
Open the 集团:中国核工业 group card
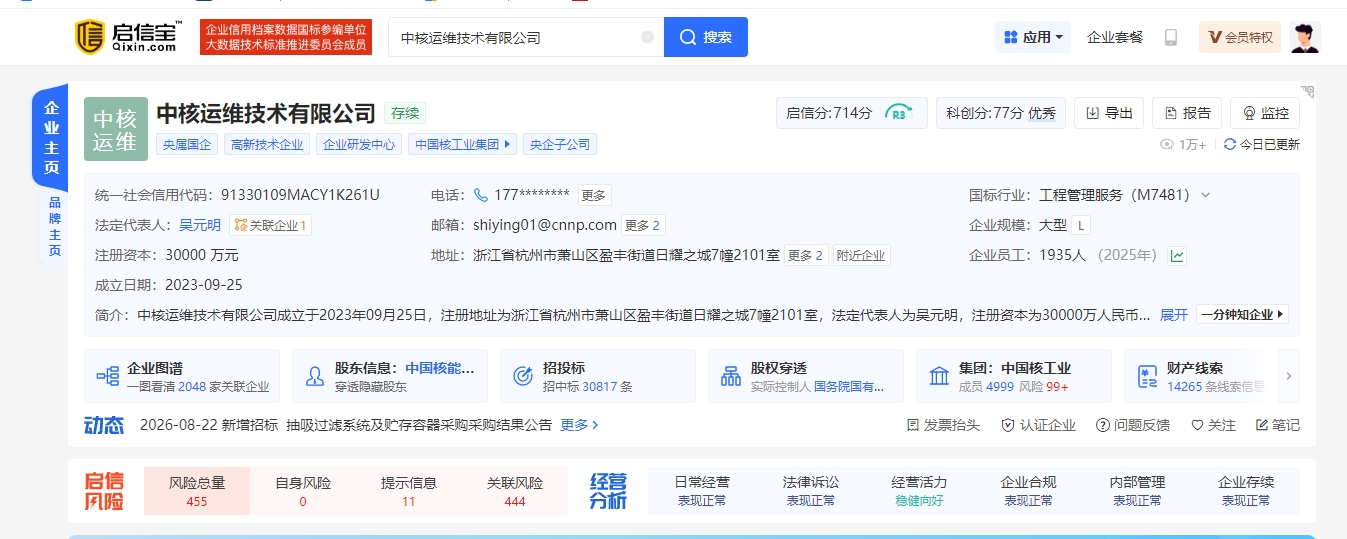[x=1014, y=376]
